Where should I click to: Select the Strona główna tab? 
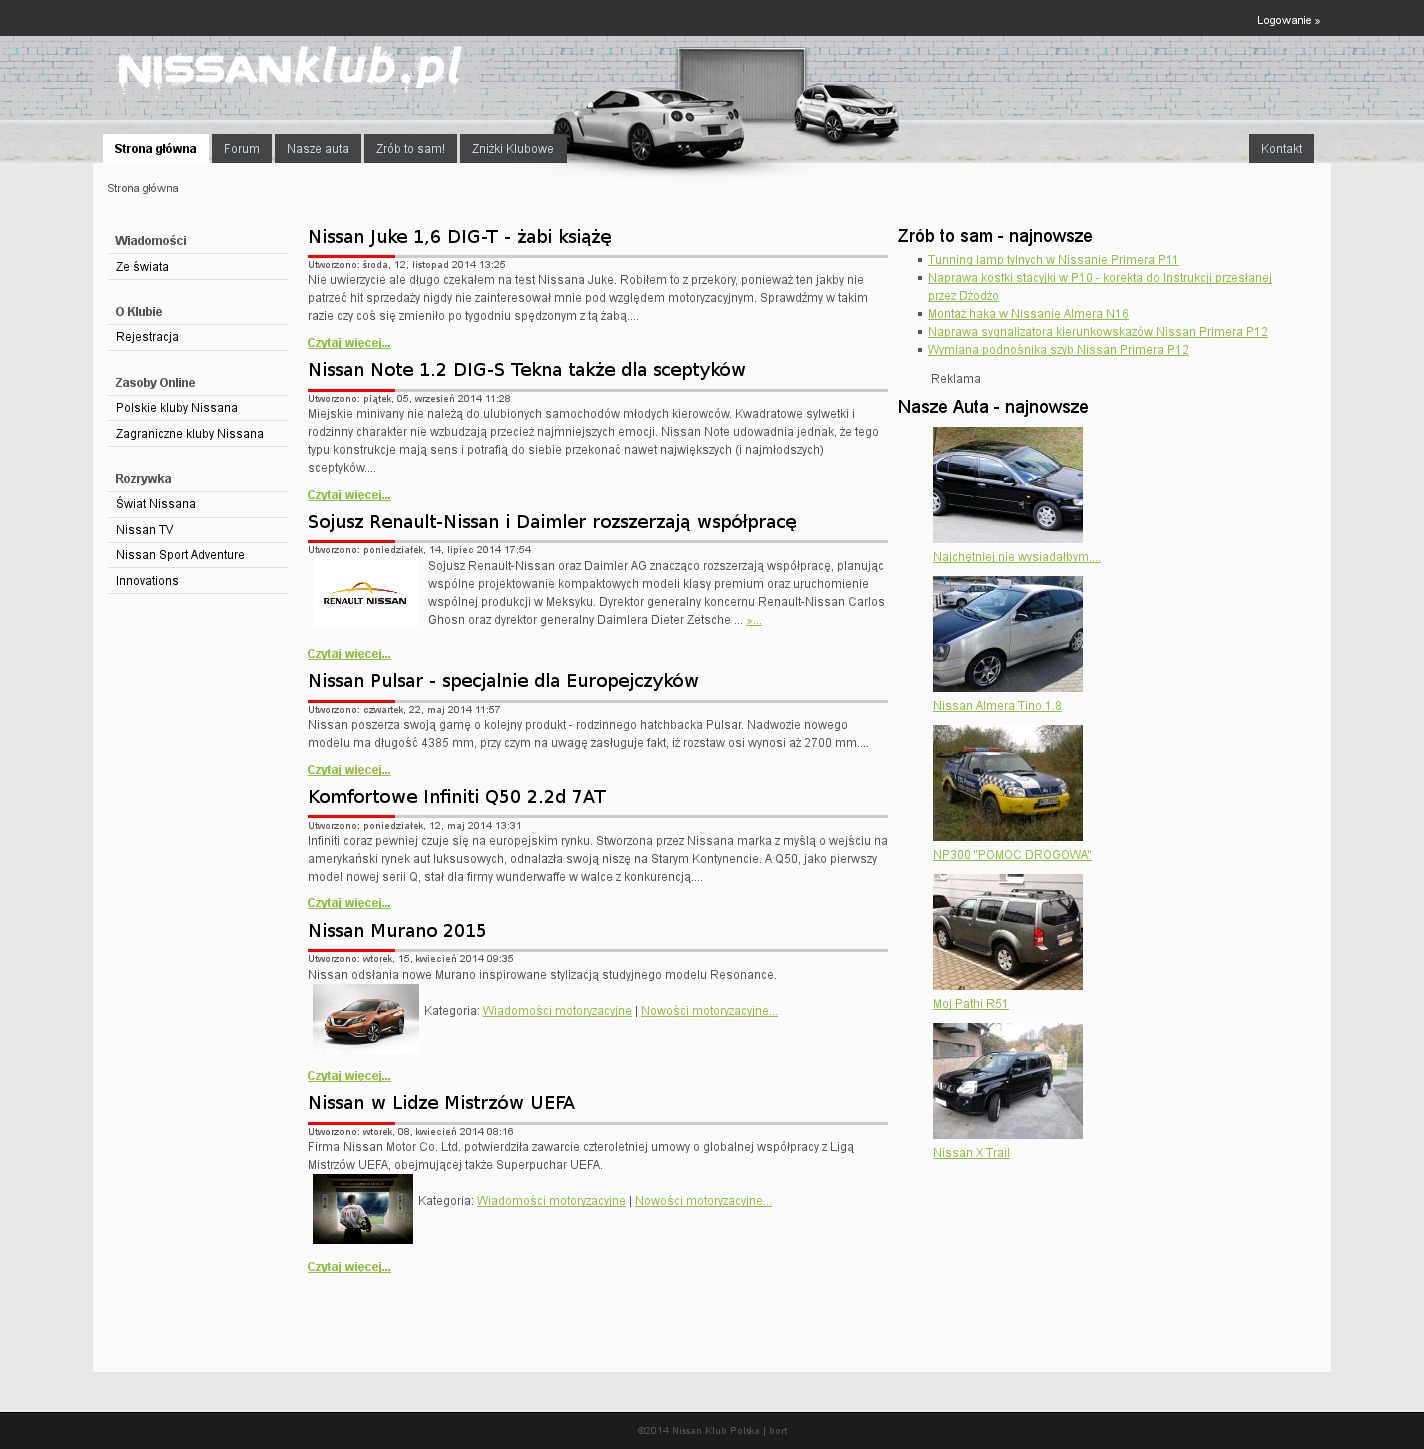tap(155, 149)
